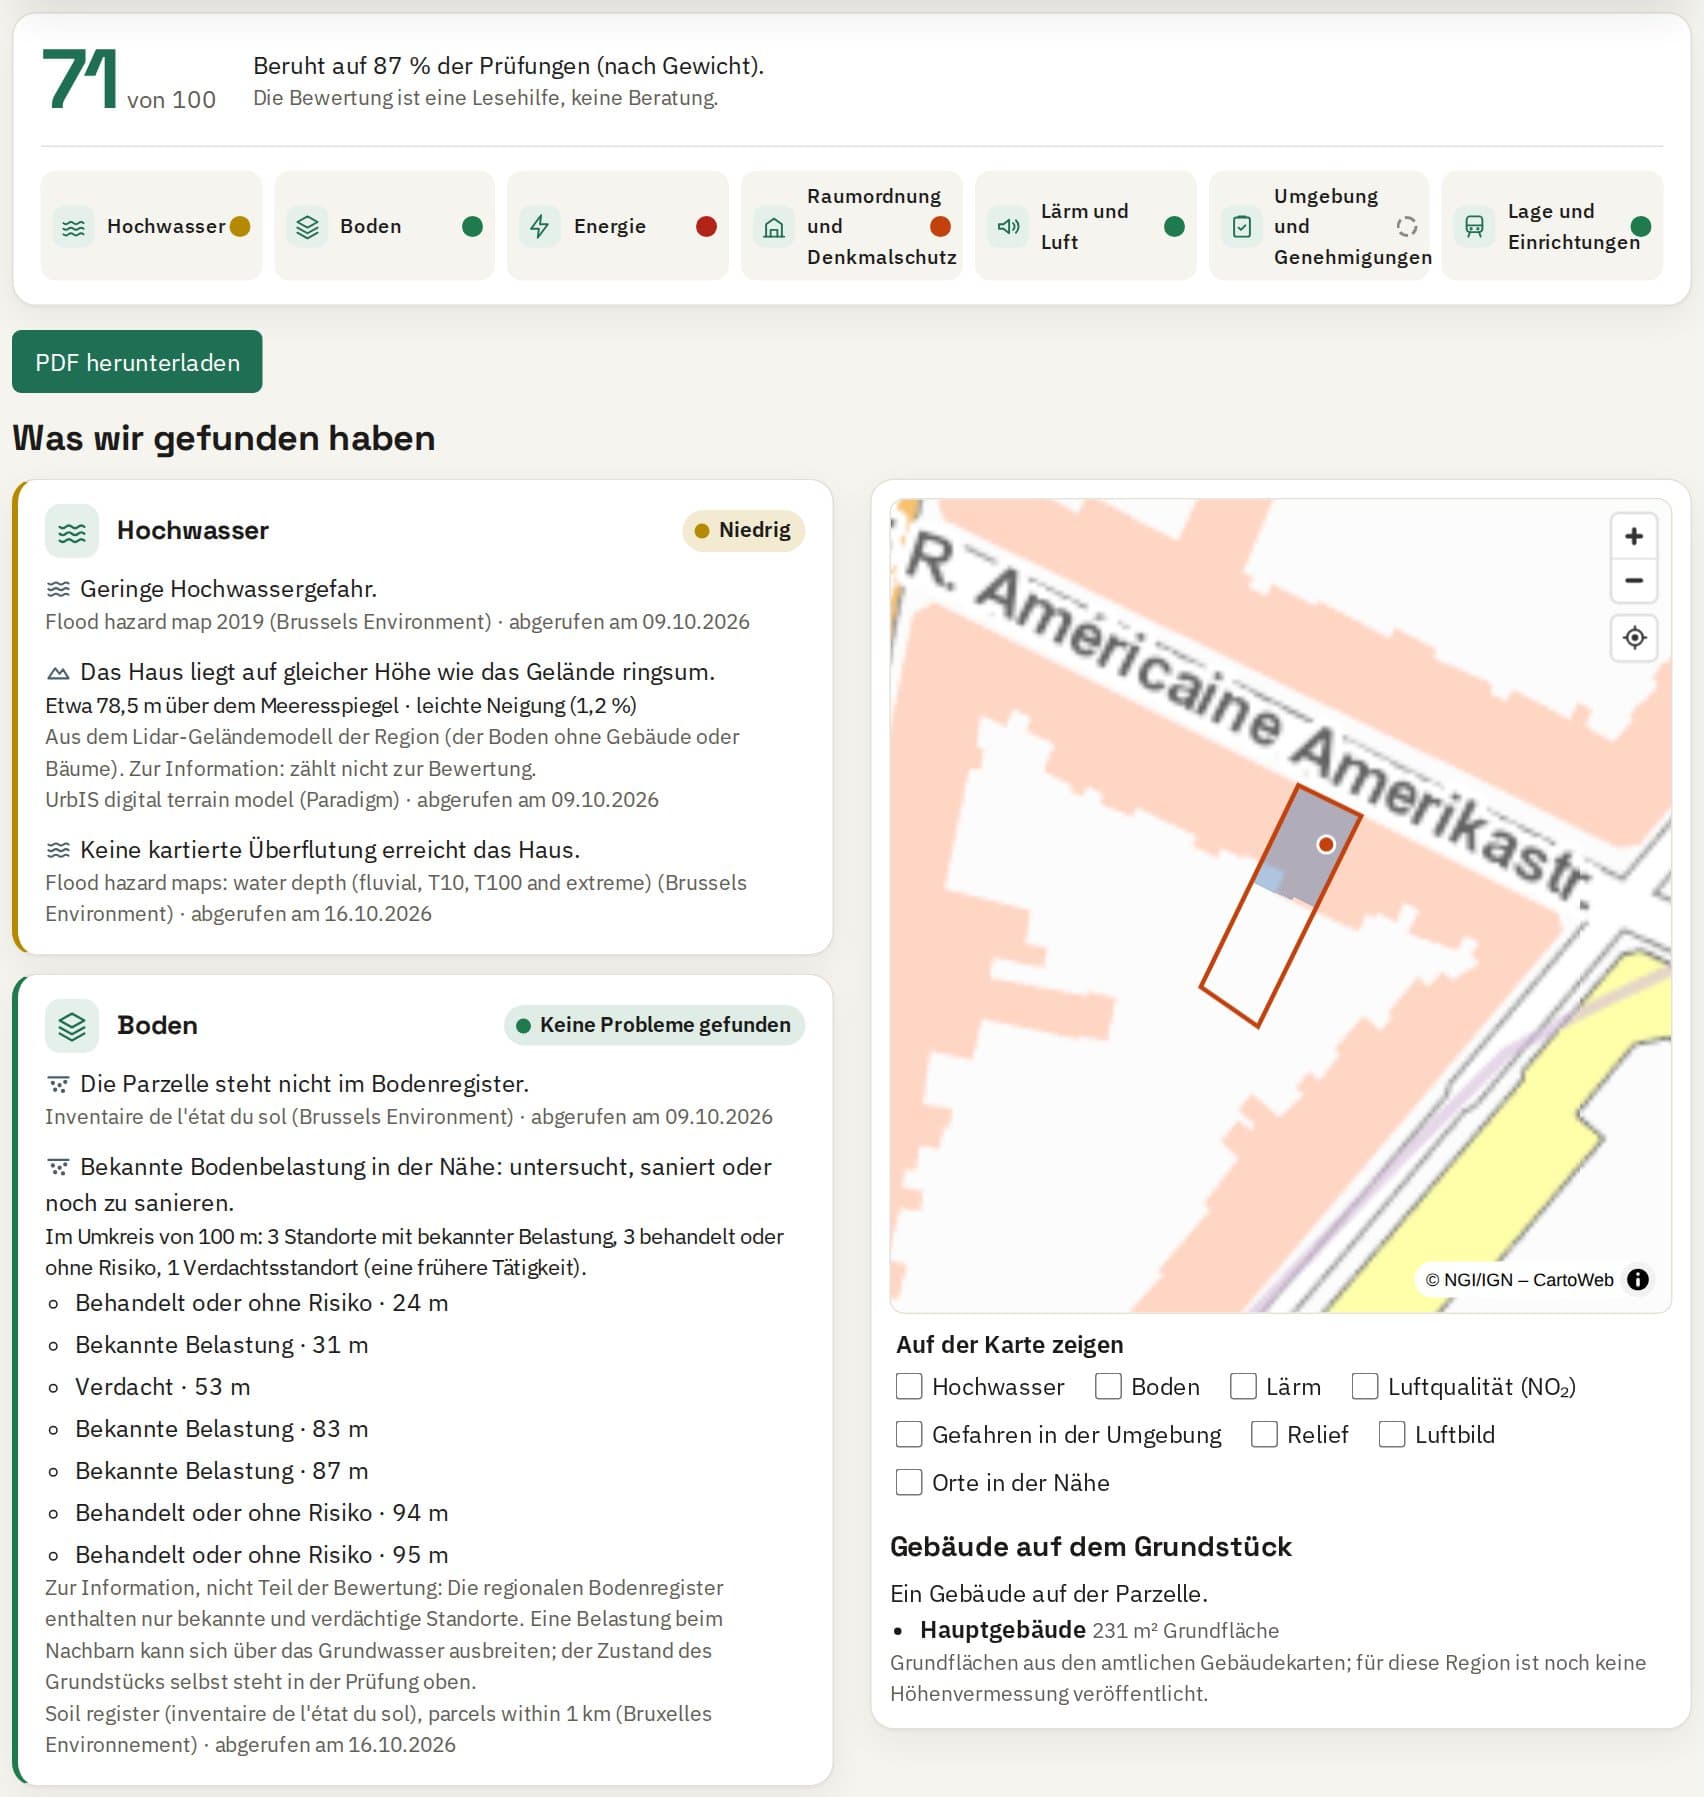Click the Boden layers icon in summary bar

pyautogui.click(x=308, y=227)
